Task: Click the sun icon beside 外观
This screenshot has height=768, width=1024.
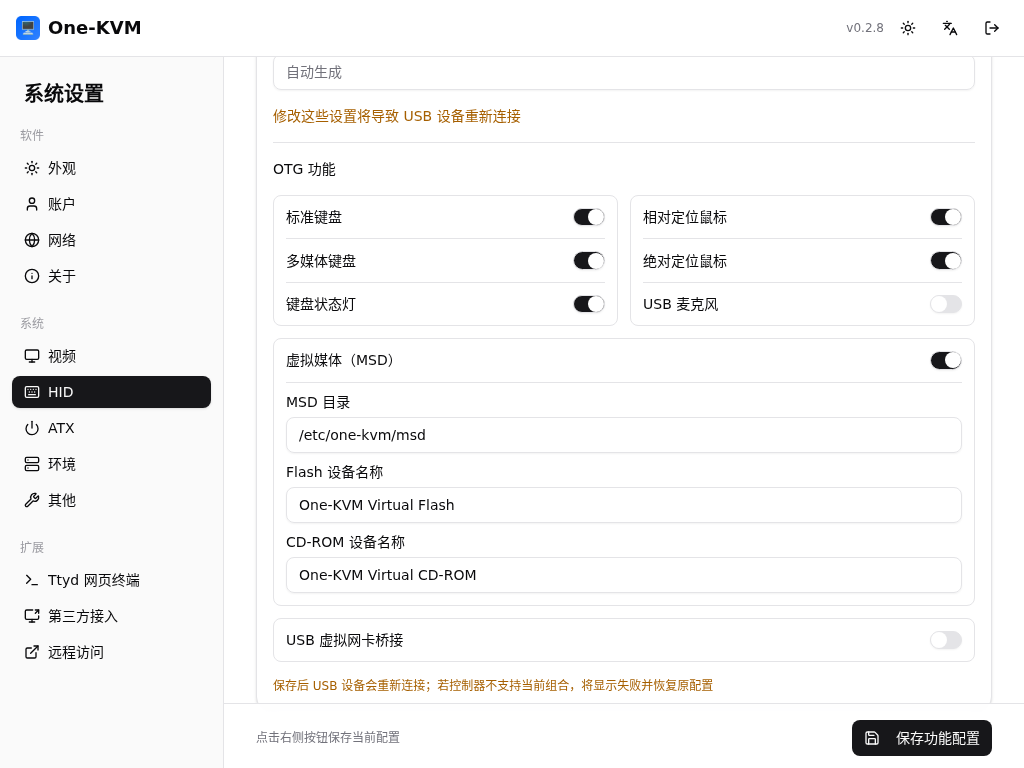Action: tap(32, 168)
